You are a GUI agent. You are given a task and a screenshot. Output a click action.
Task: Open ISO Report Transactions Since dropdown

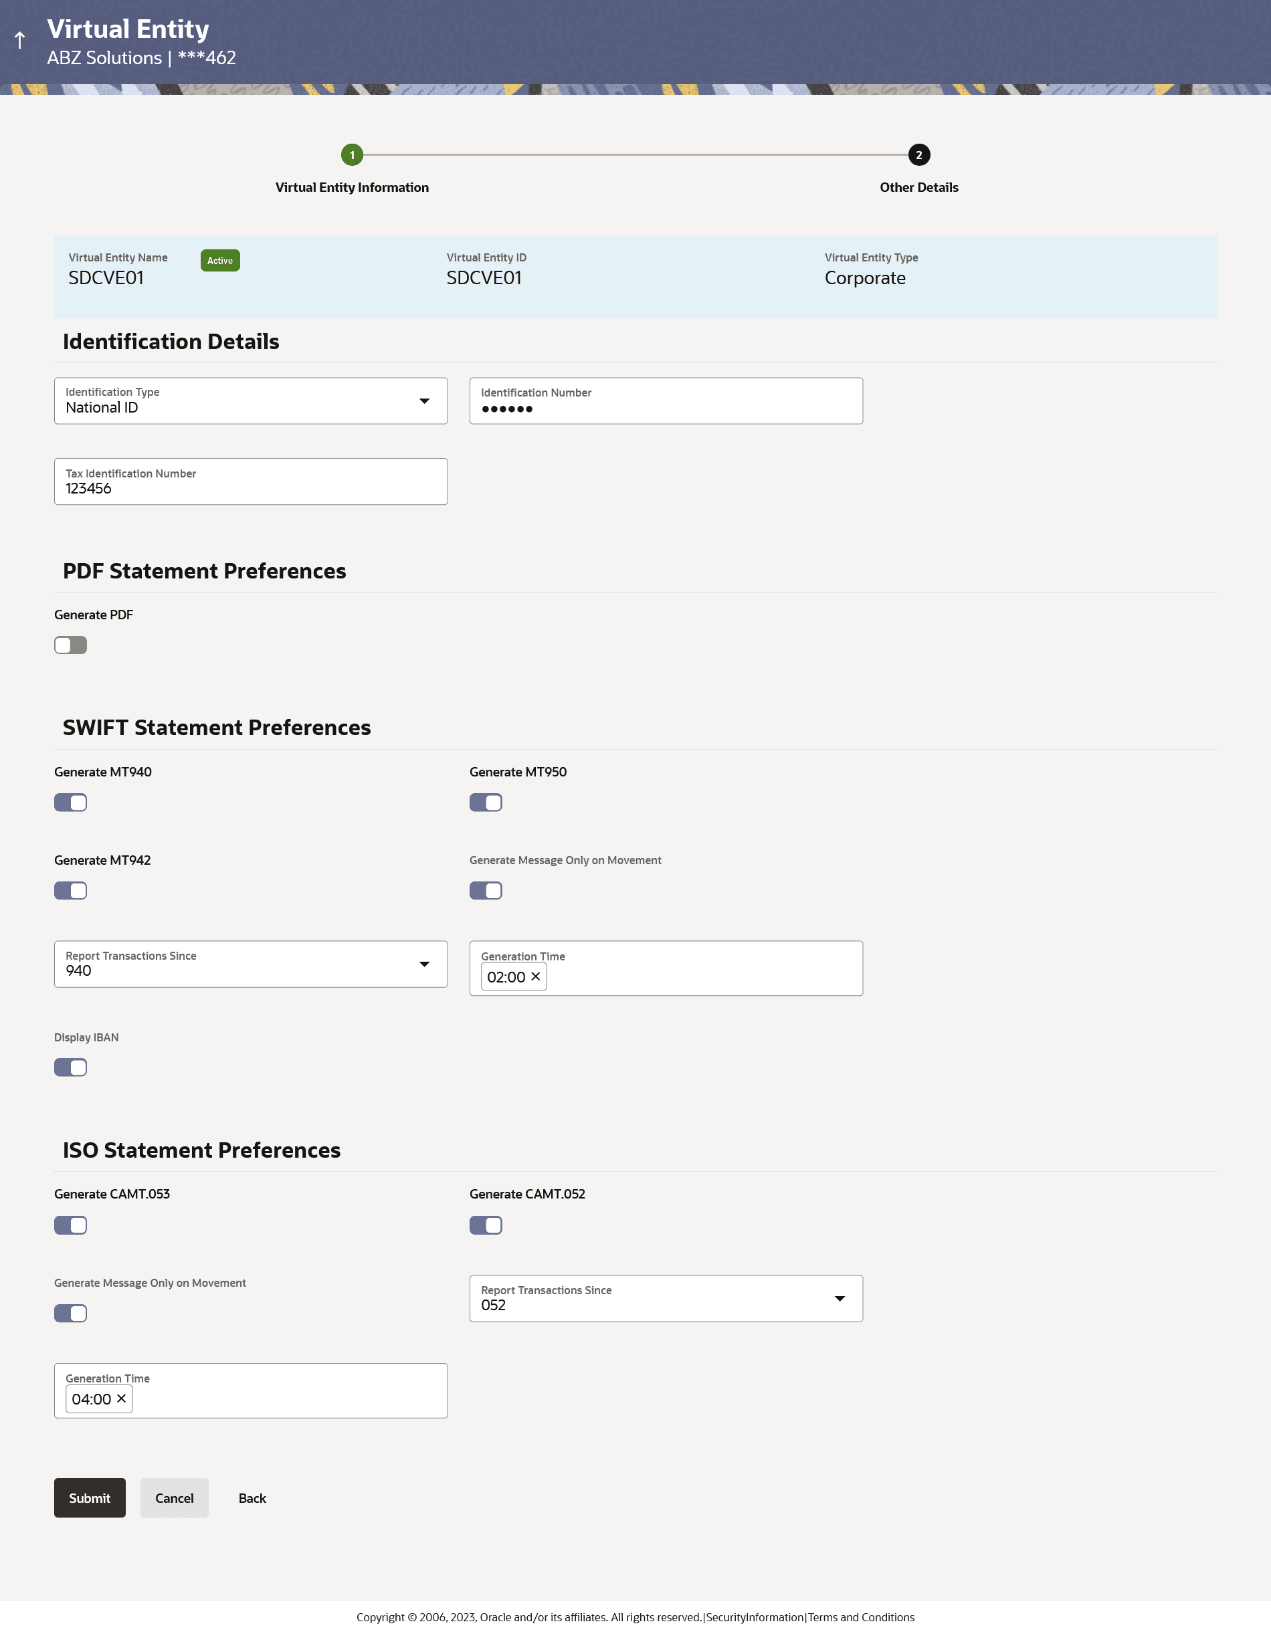coord(666,1298)
